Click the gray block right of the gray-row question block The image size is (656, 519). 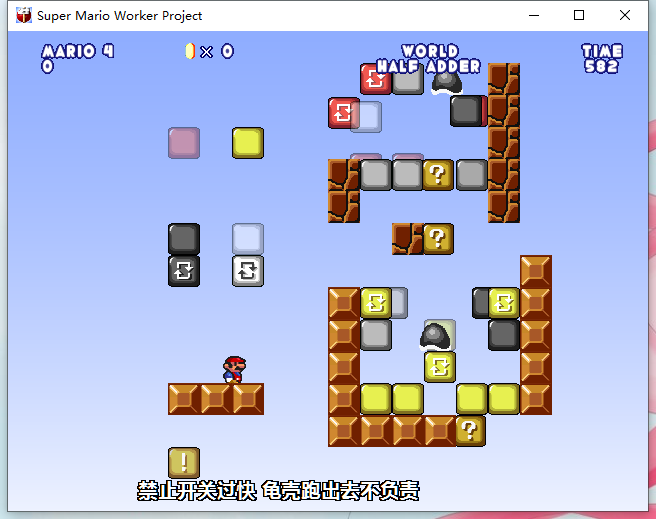tap(472, 175)
